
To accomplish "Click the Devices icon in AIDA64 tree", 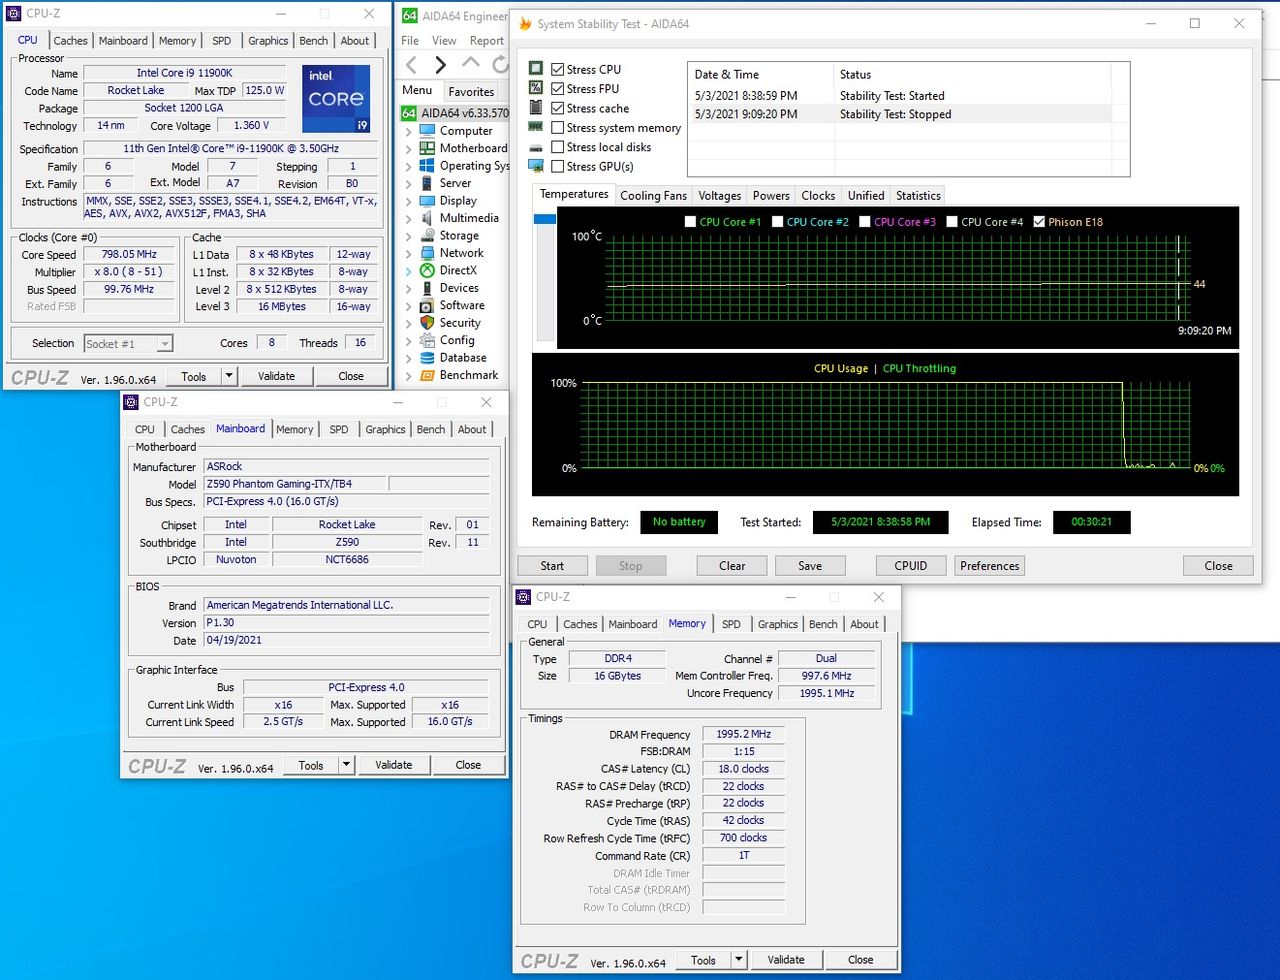I will point(427,288).
